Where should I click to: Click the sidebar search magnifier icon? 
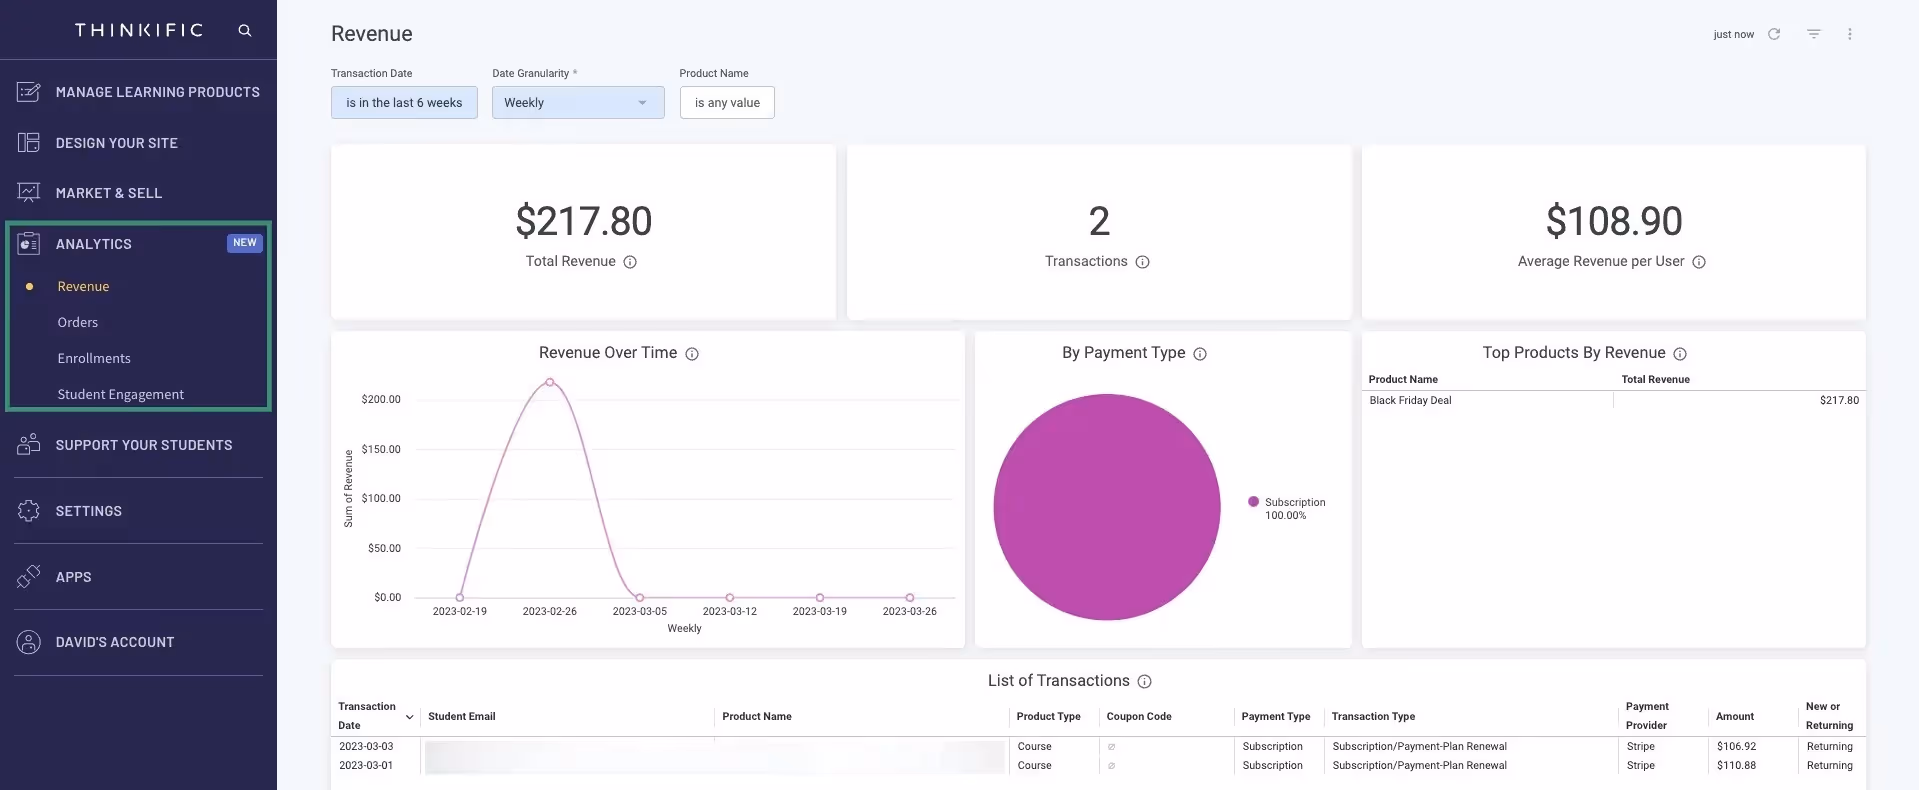tap(244, 30)
